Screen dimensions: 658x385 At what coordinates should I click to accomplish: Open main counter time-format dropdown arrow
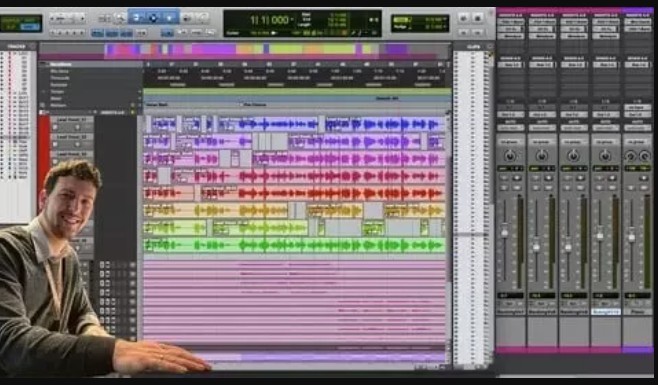click(292, 20)
